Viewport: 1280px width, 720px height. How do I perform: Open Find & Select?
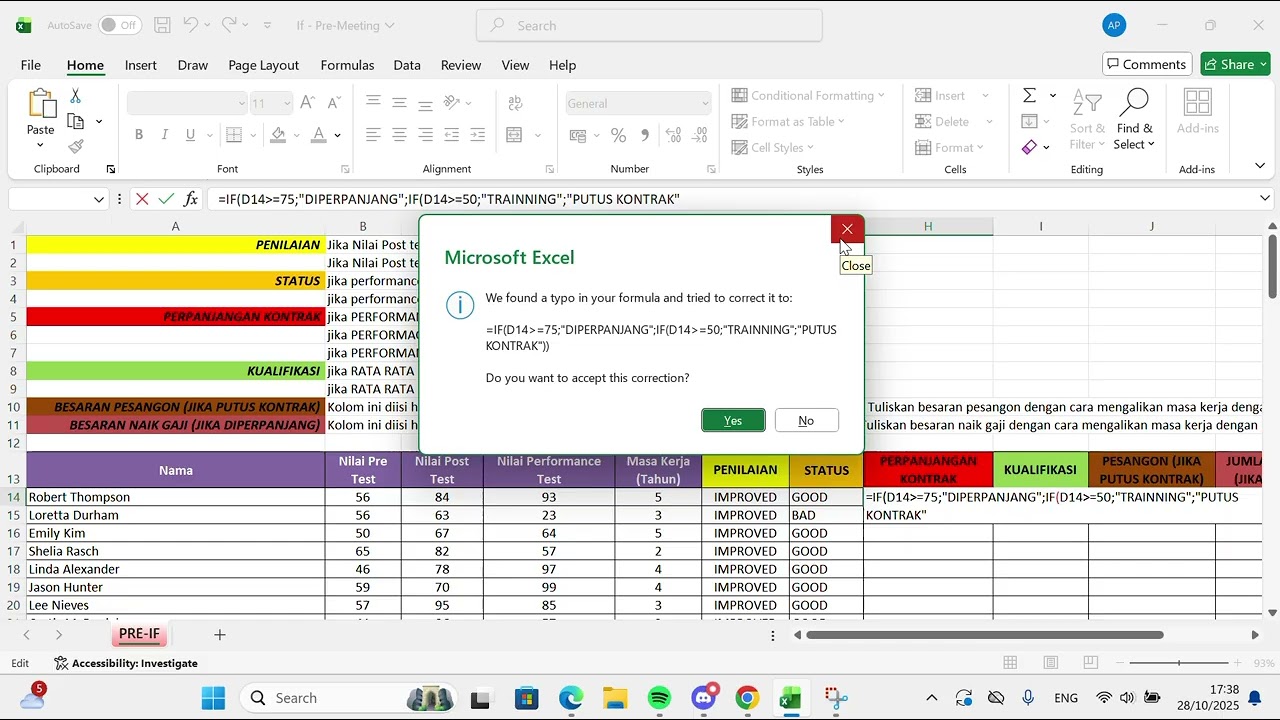[1135, 119]
